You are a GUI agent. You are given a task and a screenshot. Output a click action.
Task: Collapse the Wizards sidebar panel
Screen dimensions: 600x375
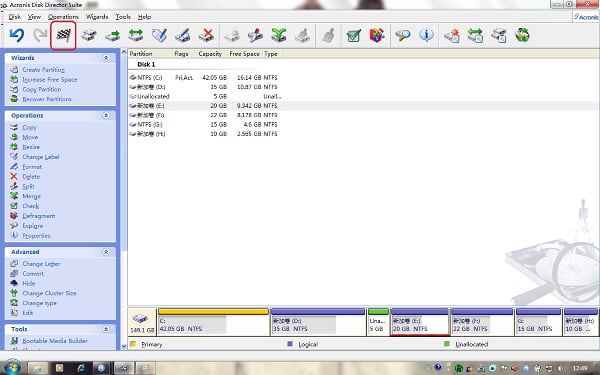106,58
